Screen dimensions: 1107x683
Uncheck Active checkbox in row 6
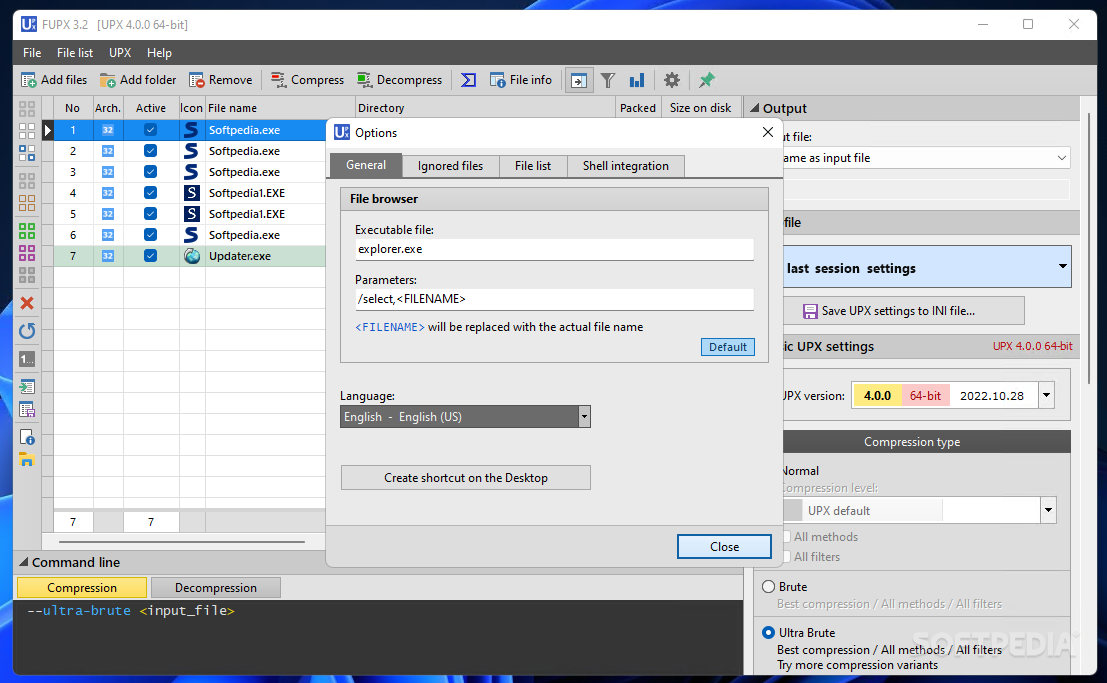coord(150,234)
